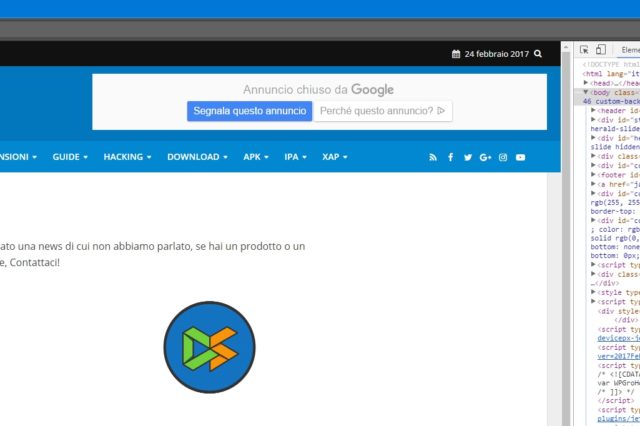Click the 24 febbraio 2017 date text
This screenshot has width=640, height=426.
tap(497, 54)
